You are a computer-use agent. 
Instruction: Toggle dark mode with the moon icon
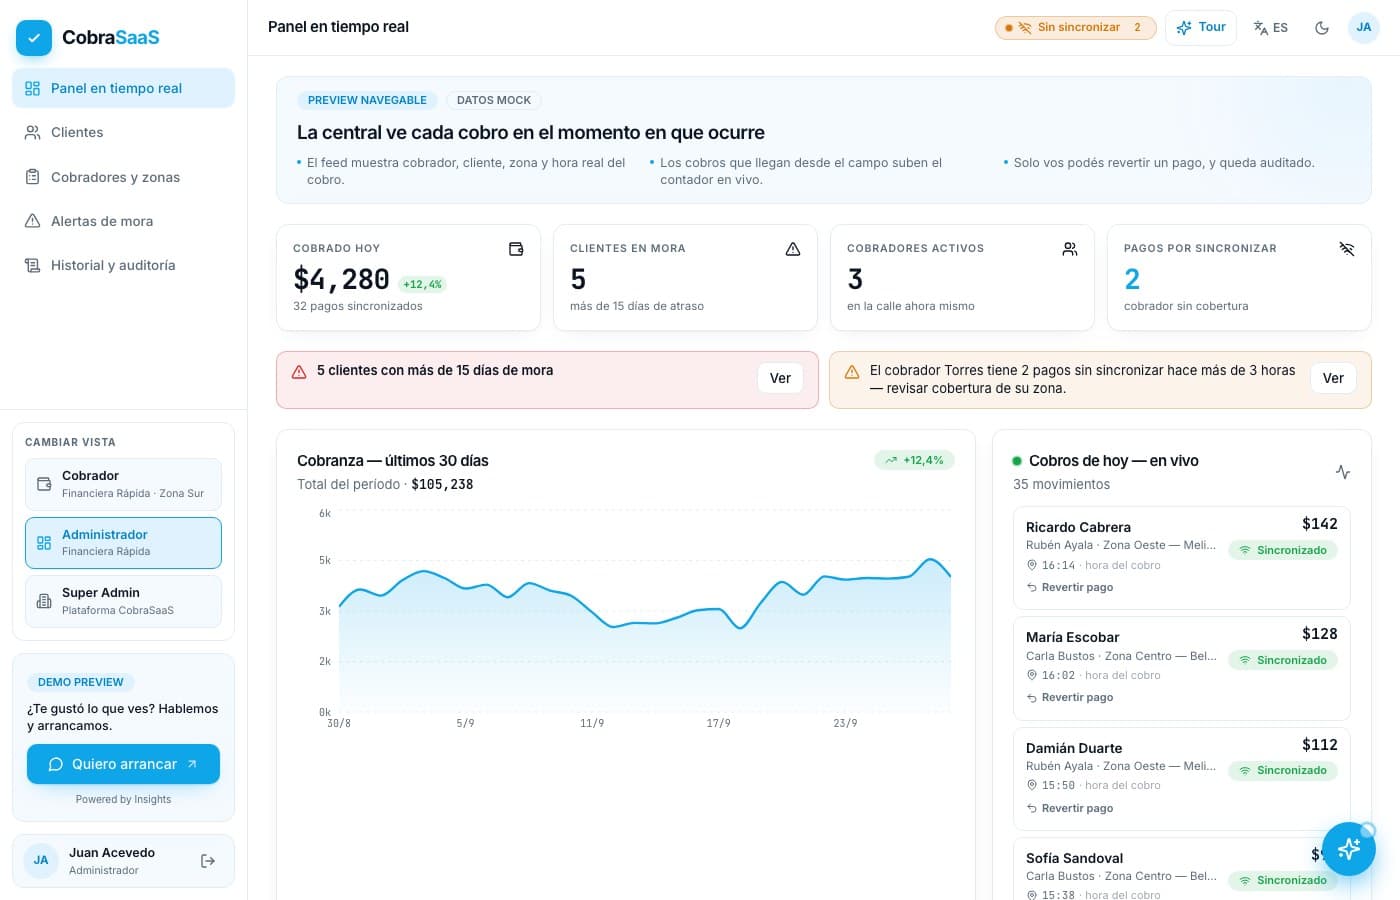coord(1322,28)
